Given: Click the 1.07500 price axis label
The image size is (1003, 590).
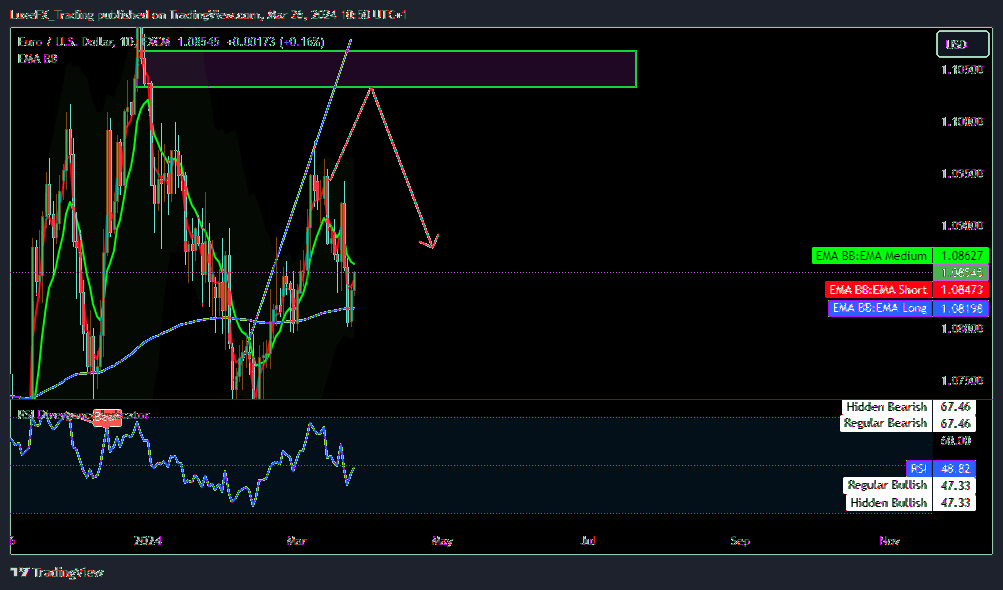Looking at the screenshot, I should tap(961, 381).
